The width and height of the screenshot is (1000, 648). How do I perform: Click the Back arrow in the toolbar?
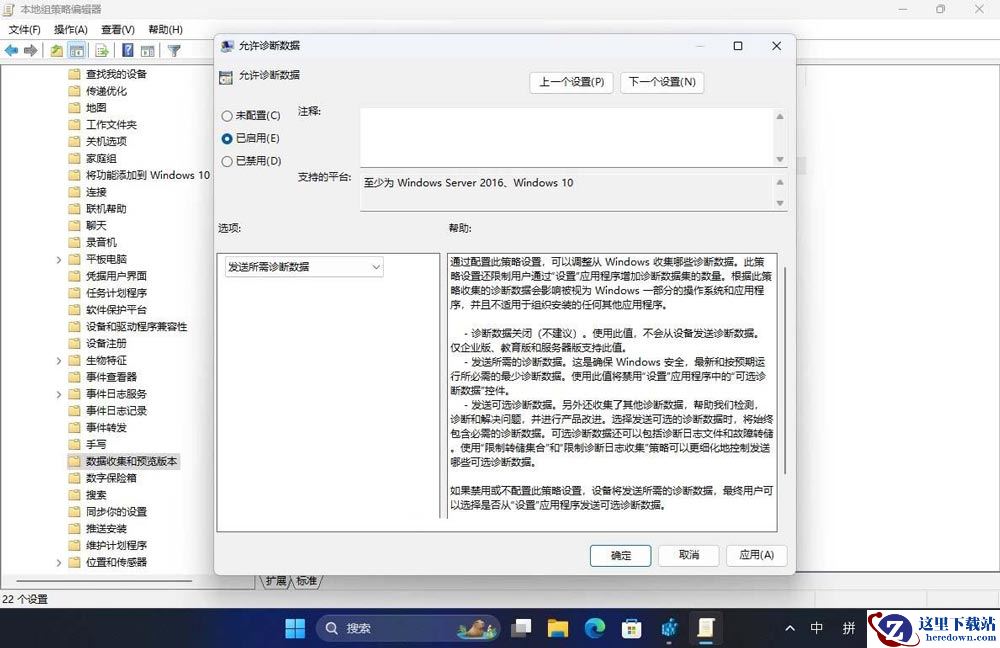coord(11,50)
